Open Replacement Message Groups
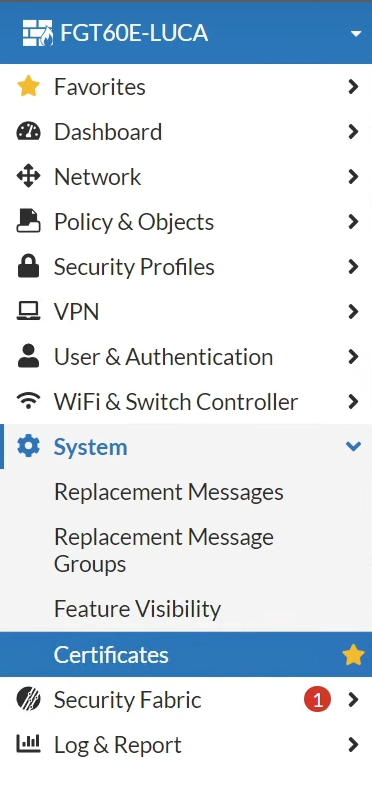 pos(164,550)
